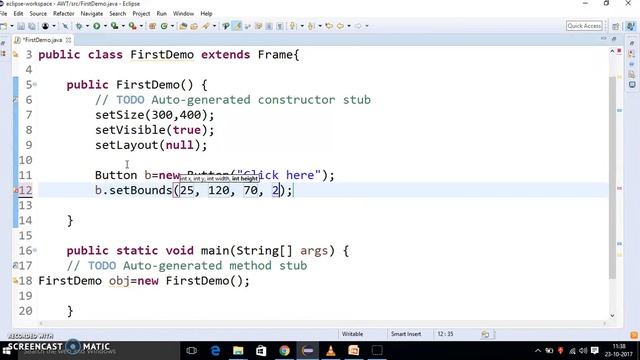Toggle Block Selection Mode icon

tap(269, 26)
